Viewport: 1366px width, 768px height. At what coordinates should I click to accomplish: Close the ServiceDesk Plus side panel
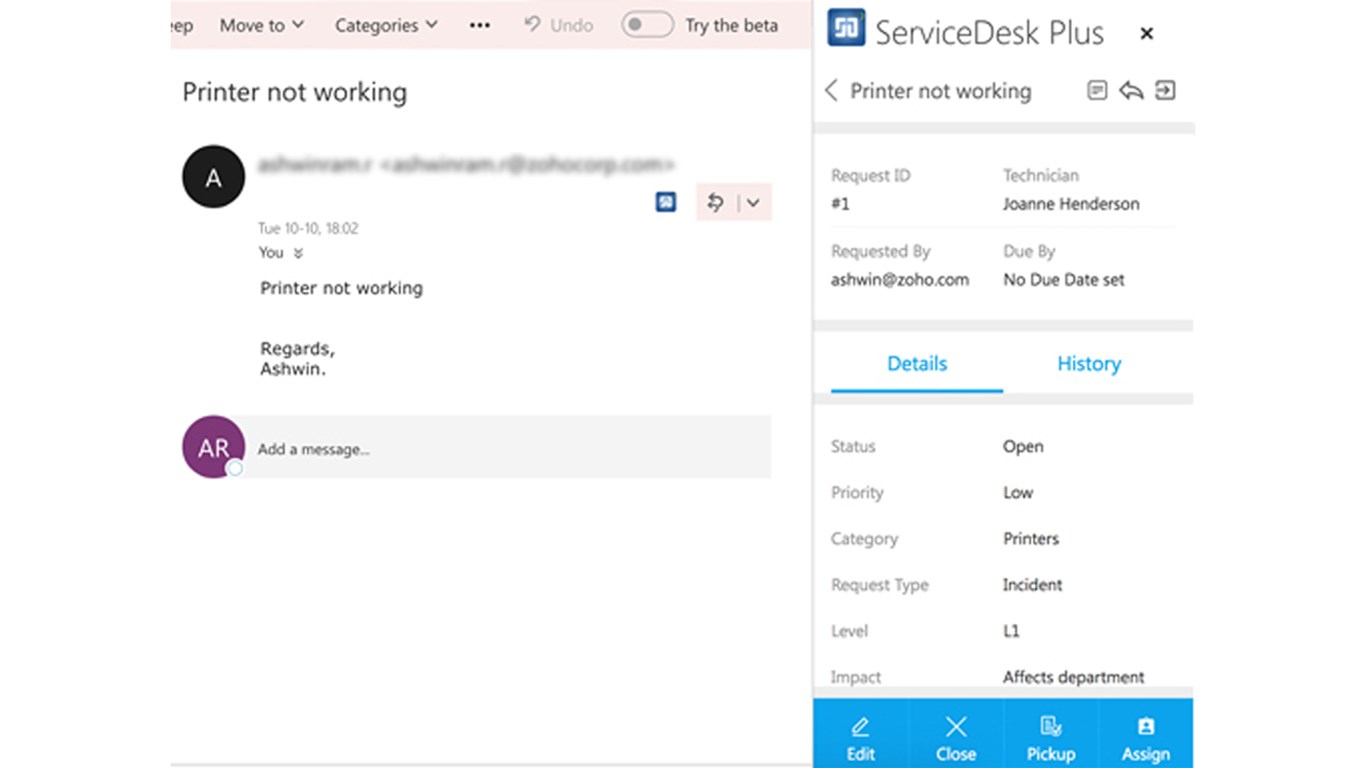coord(1147,34)
